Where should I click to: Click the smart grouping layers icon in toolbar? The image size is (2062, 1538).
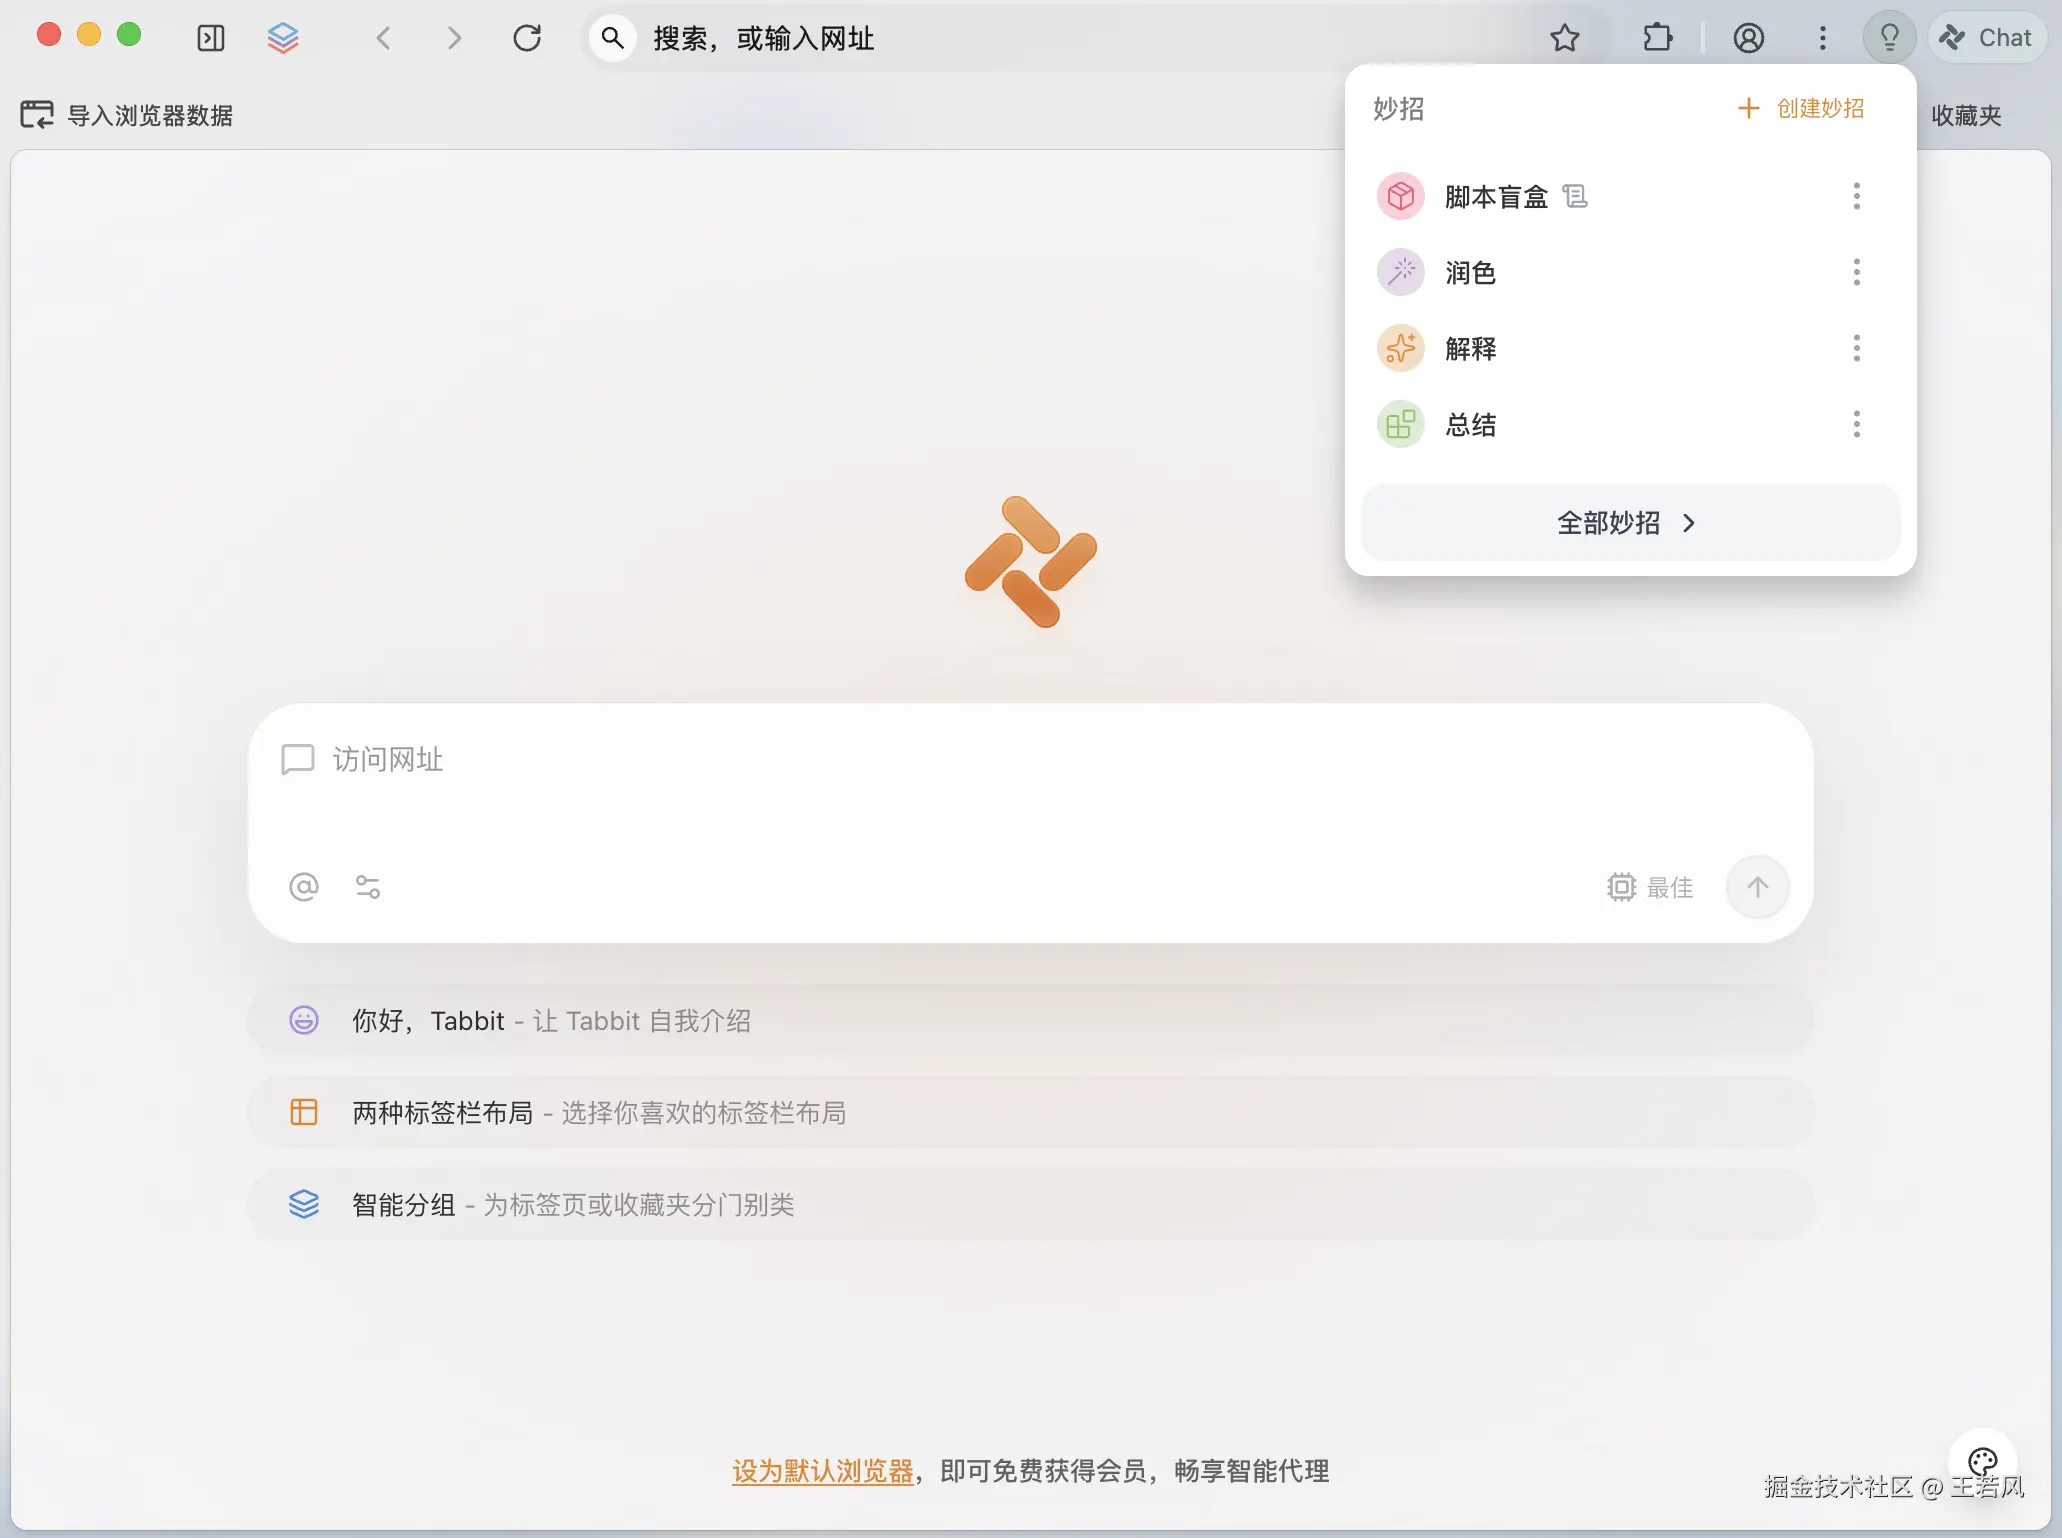(x=283, y=38)
